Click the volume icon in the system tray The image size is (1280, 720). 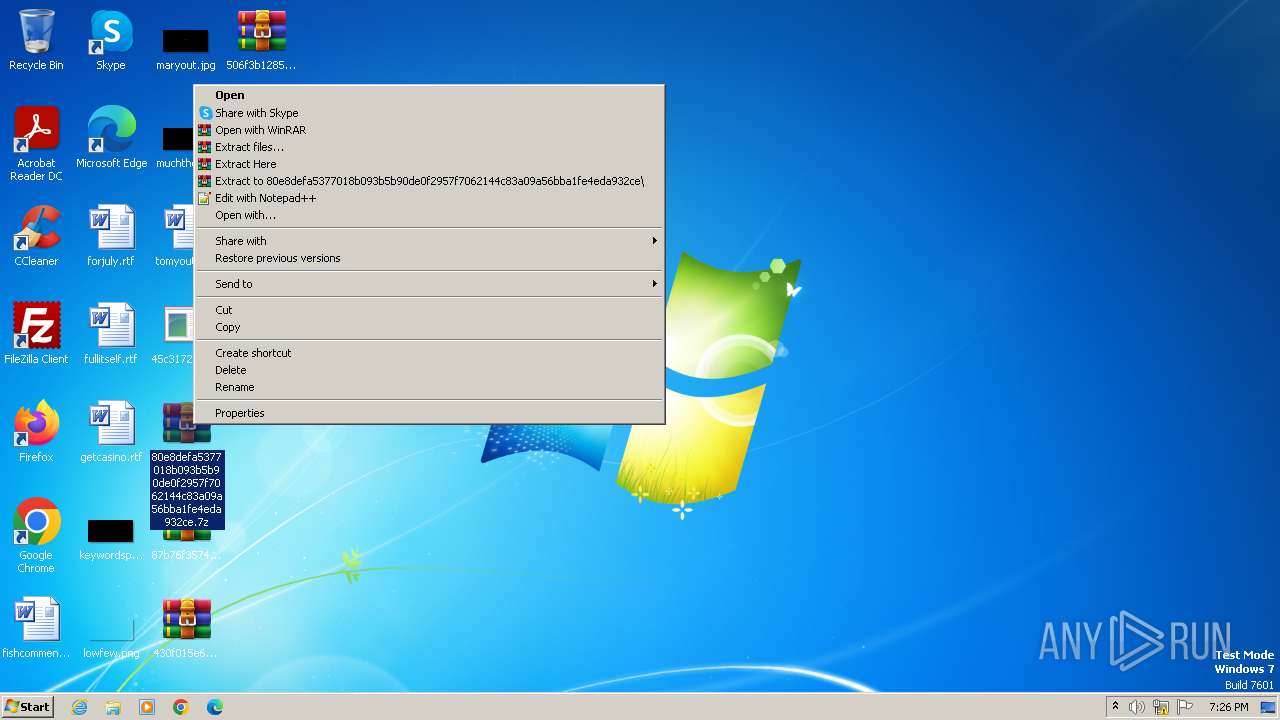coord(1137,707)
